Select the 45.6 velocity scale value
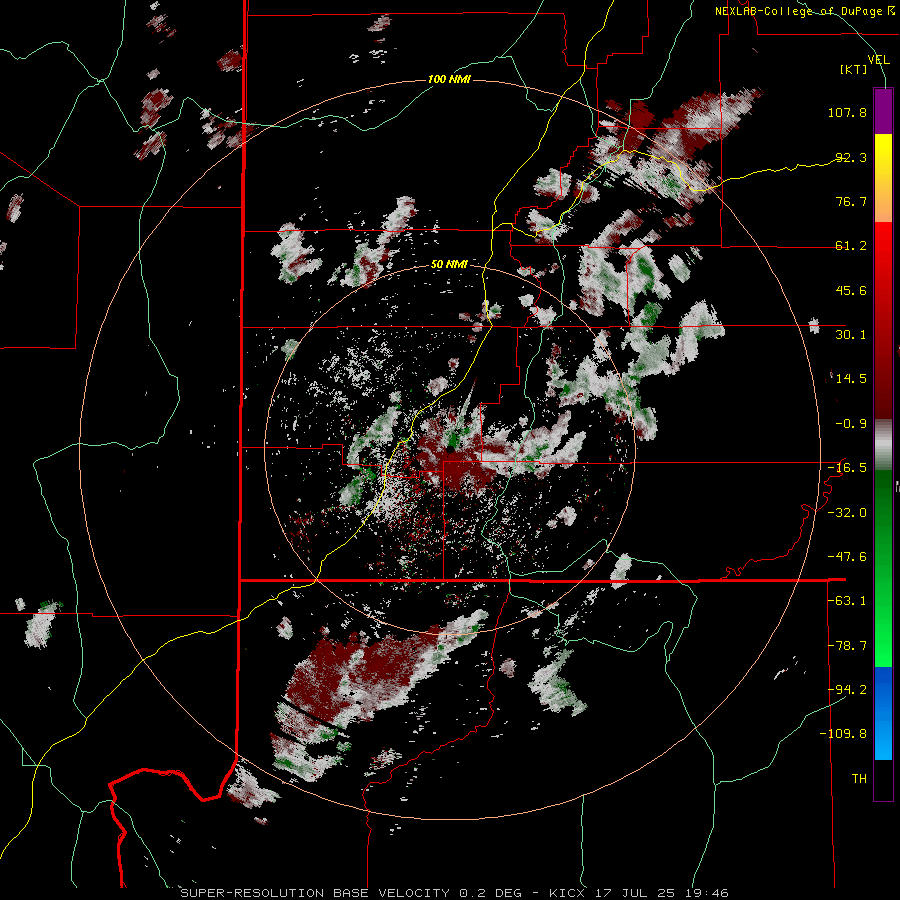Viewport: 900px width, 900px height. pyautogui.click(x=851, y=290)
